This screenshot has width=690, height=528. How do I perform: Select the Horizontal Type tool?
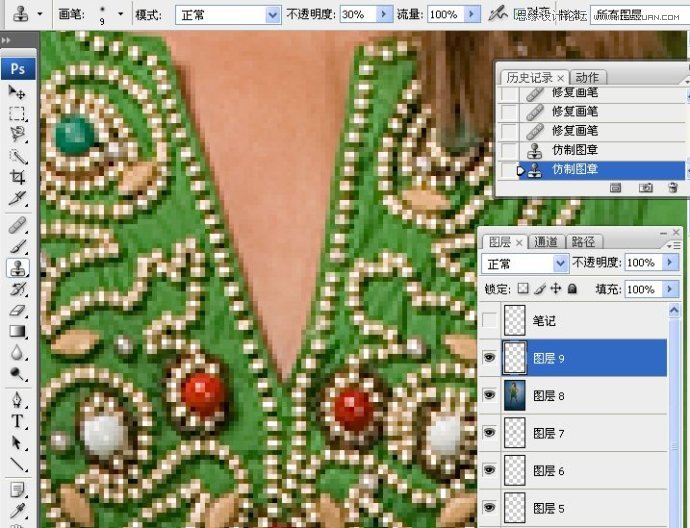(x=17, y=421)
